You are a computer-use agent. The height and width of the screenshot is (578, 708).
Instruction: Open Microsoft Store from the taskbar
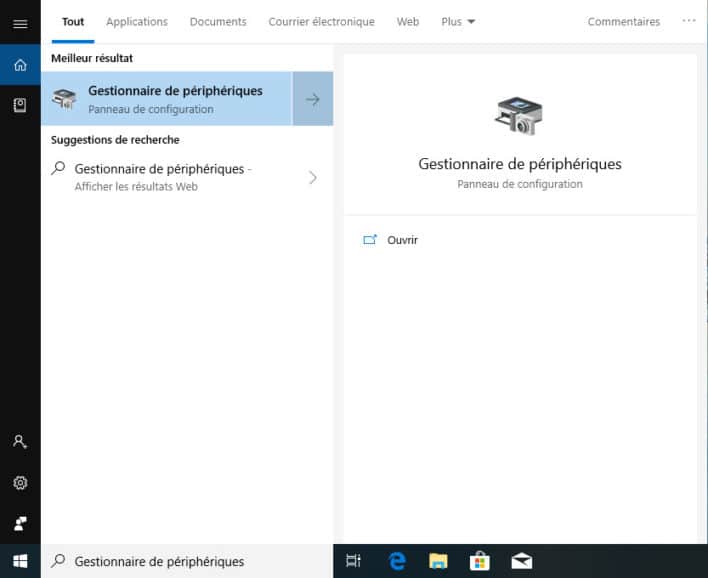pyautogui.click(x=480, y=561)
